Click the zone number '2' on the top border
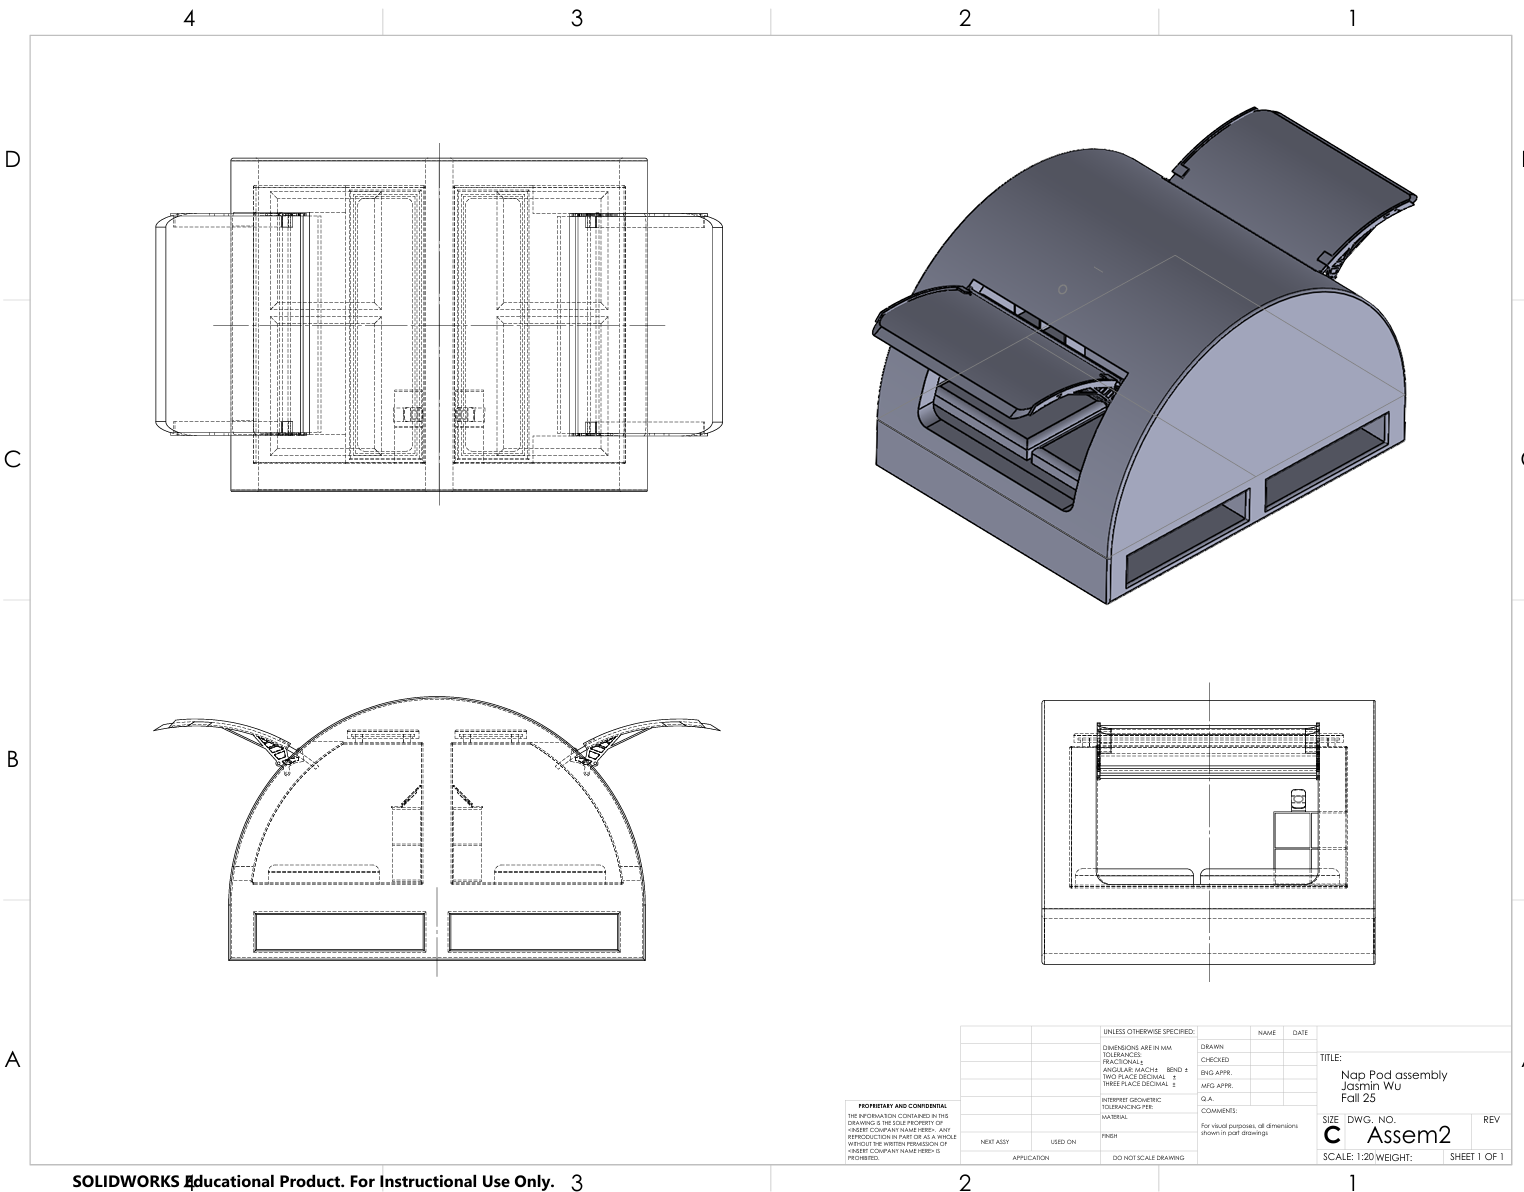This screenshot has width=1524, height=1192. [965, 18]
